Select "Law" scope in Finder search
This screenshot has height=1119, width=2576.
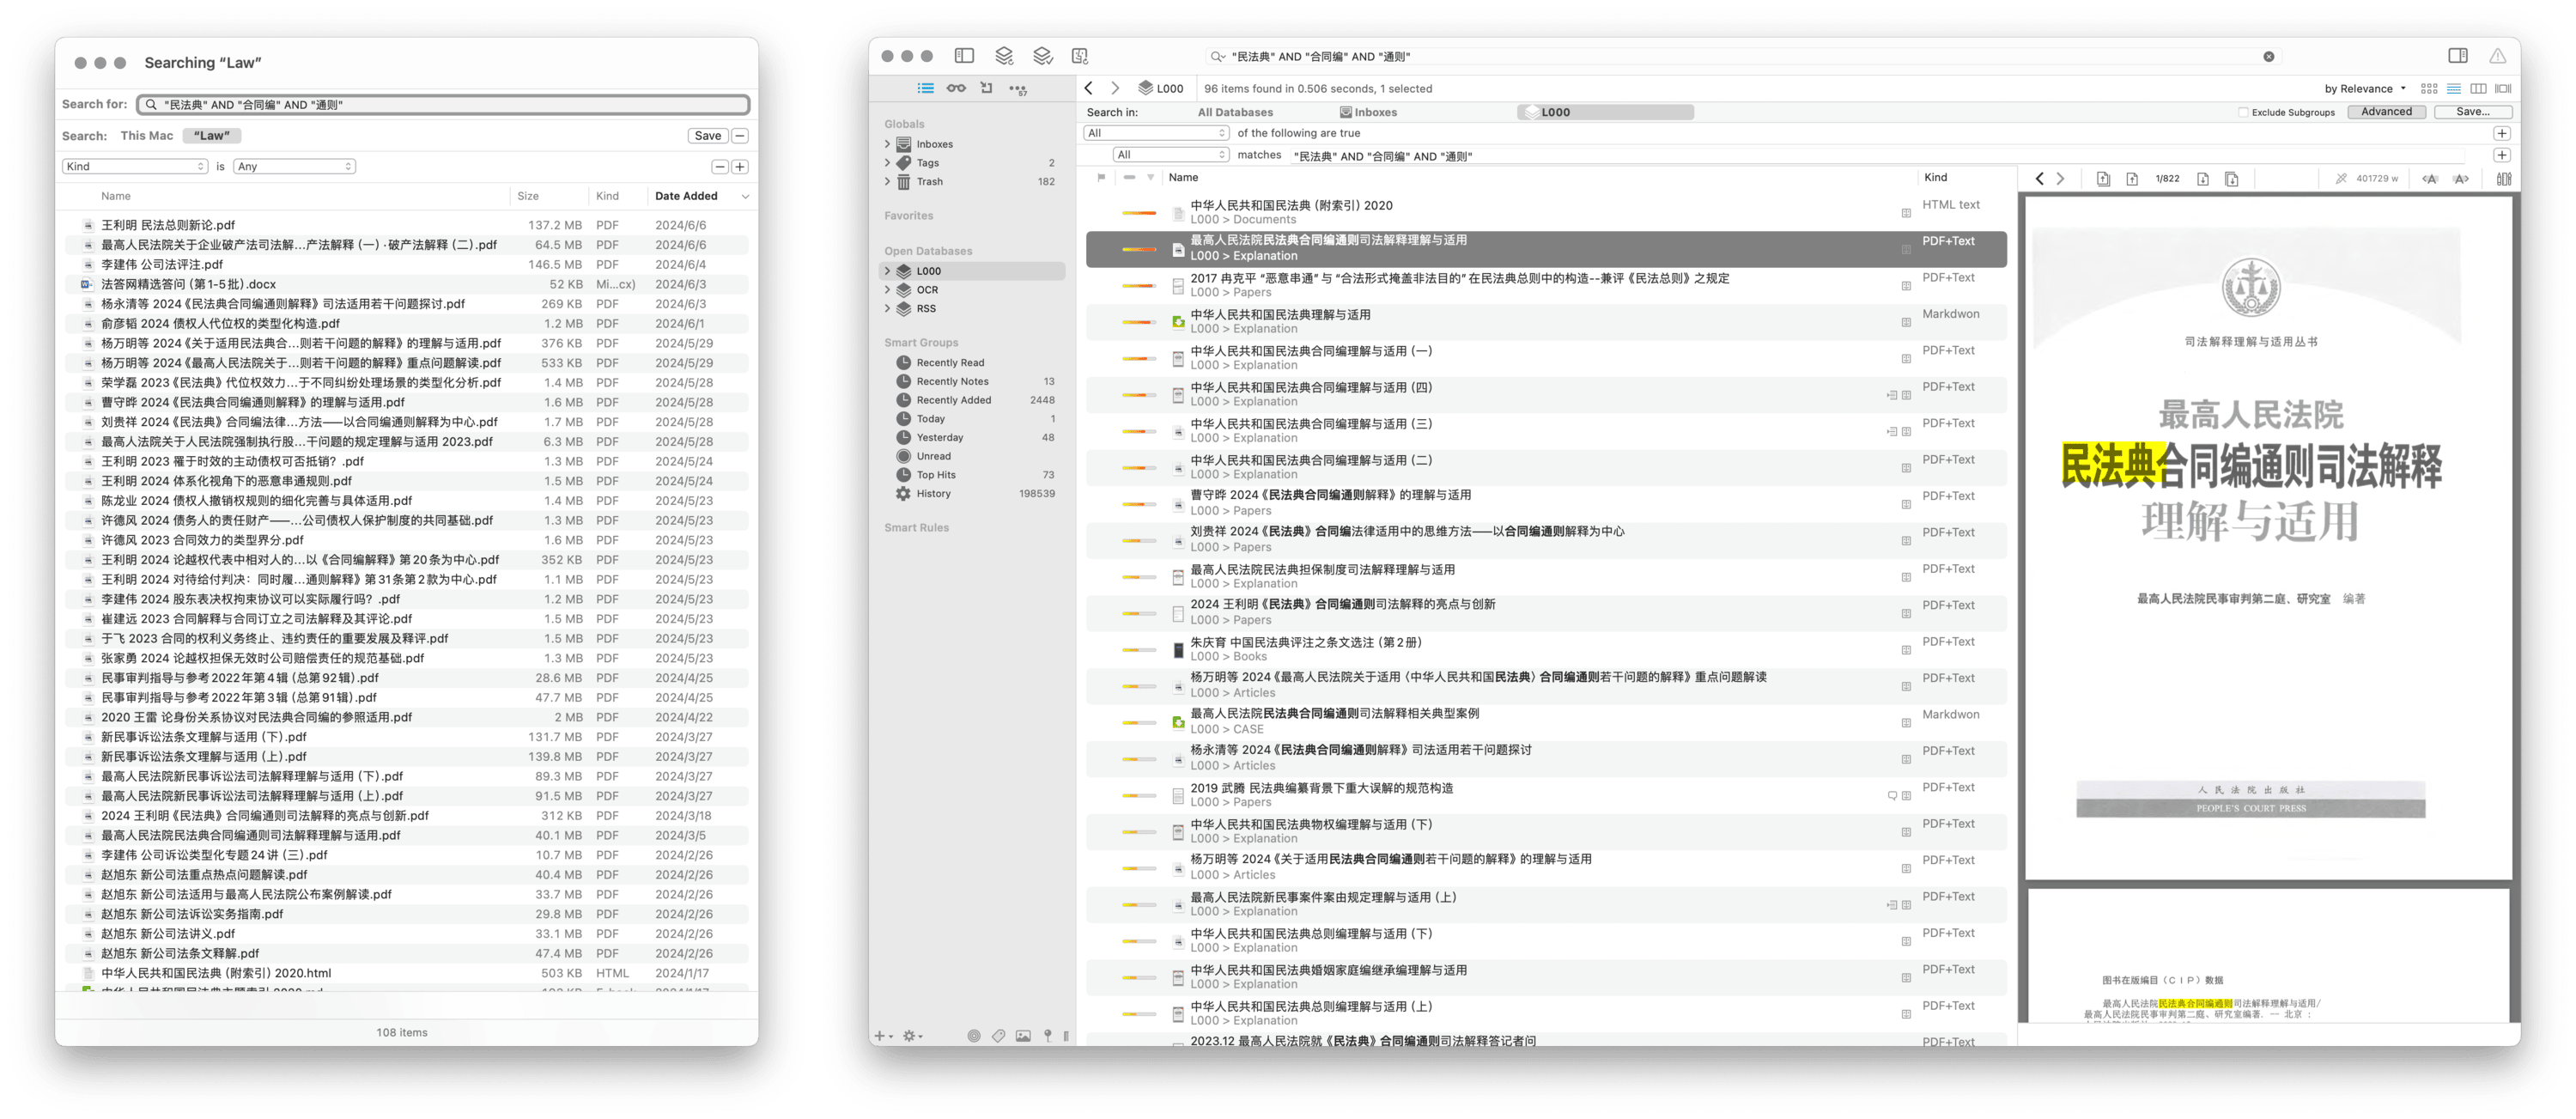point(211,136)
